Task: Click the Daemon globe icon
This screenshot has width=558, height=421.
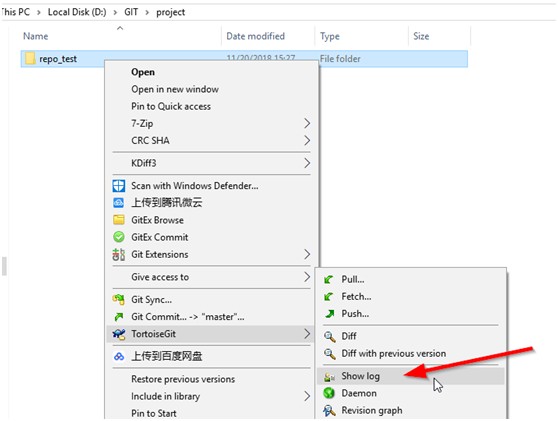Action: click(x=329, y=393)
